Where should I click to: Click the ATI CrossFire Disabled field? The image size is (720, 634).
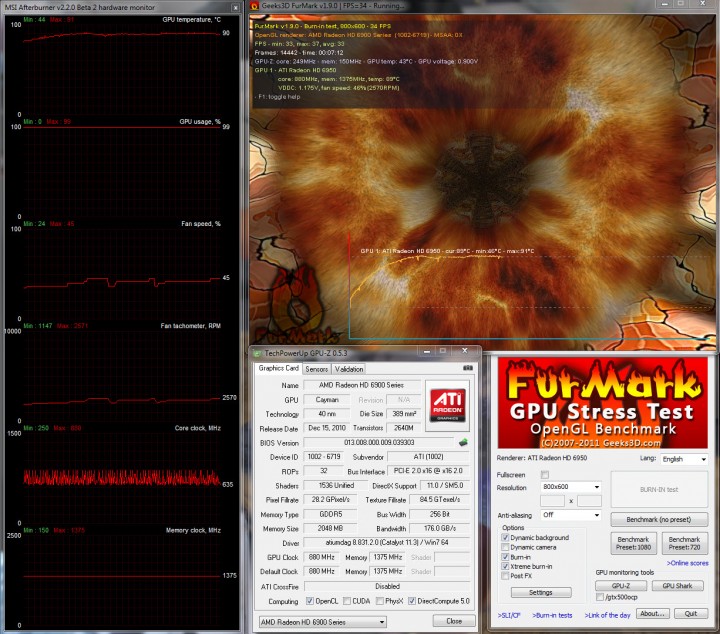tap(387, 586)
